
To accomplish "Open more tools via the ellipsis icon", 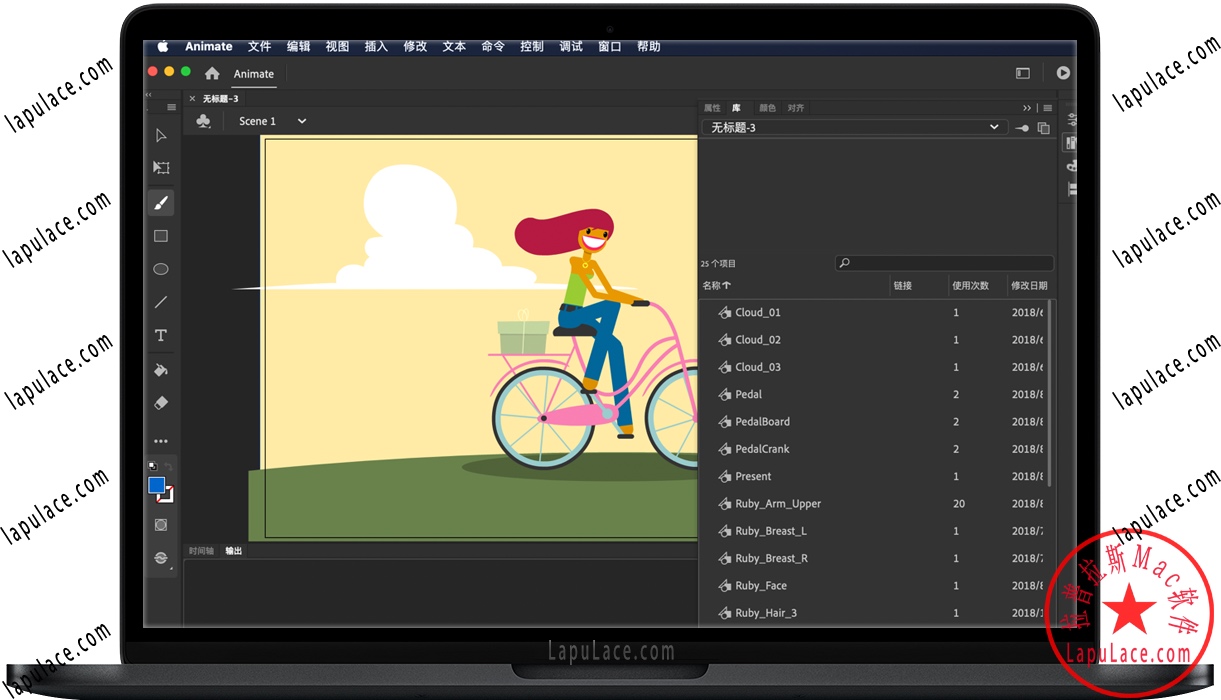I will pos(161,440).
